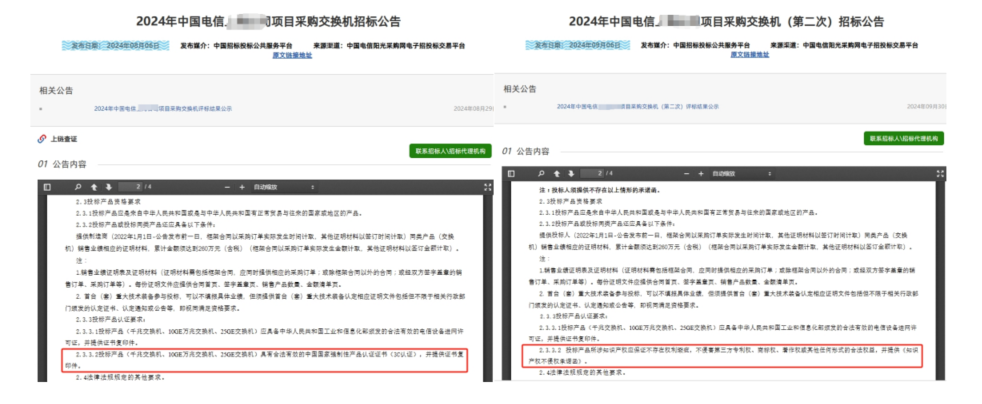
Task: Go to previous page in left PDF viewer
Action: 94,187
